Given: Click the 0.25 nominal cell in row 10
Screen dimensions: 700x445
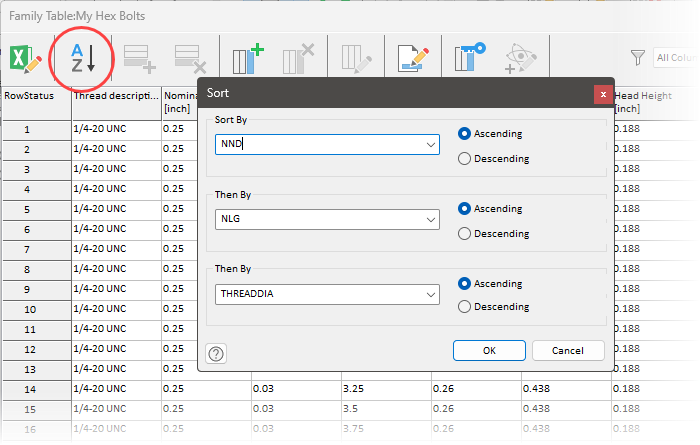Looking at the screenshot, I should coord(180,309).
